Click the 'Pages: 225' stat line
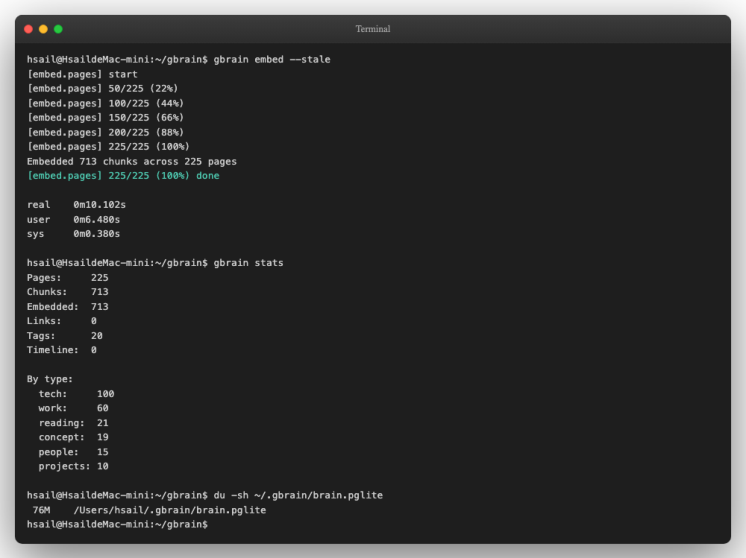Image resolution: width=746 pixels, height=558 pixels. point(68,277)
